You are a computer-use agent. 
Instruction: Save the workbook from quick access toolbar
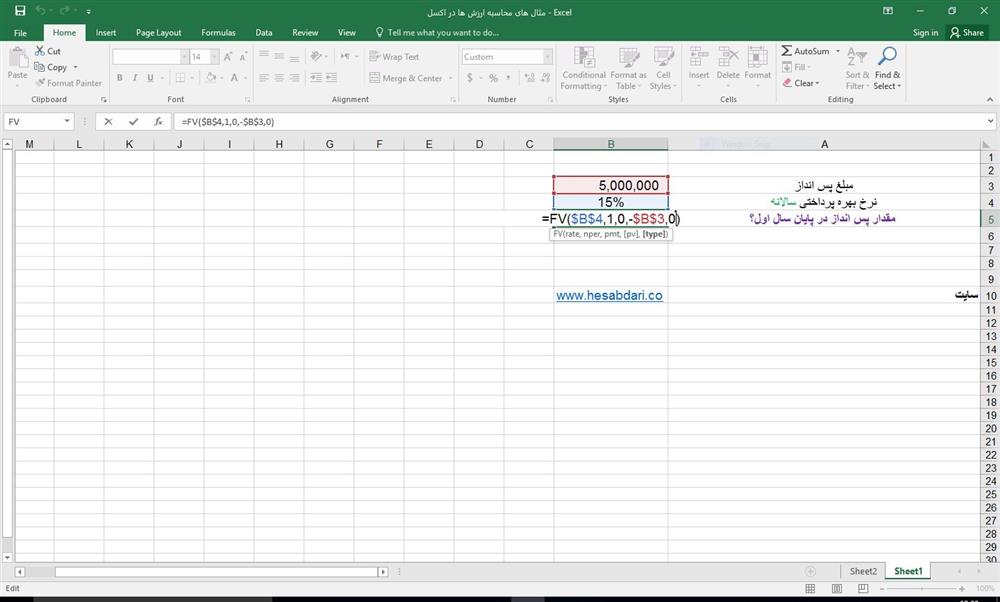[x=20, y=10]
